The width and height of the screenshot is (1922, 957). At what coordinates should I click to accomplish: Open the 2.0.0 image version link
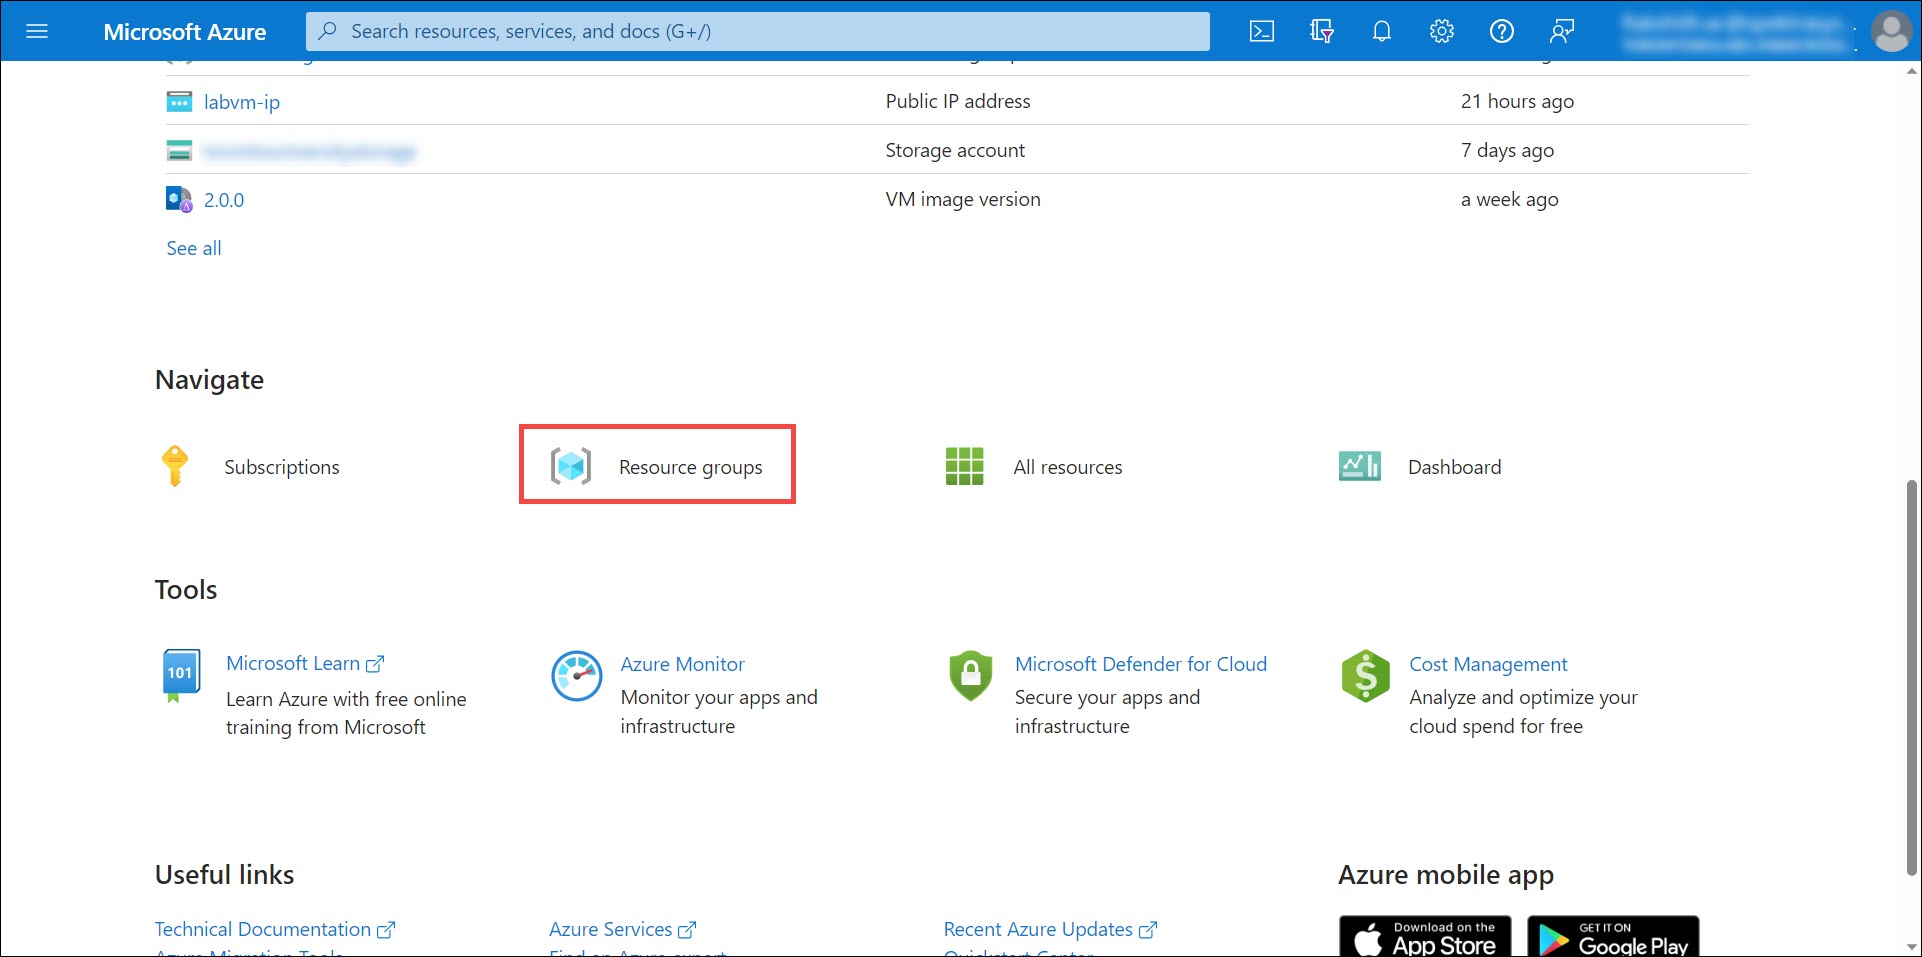(224, 200)
